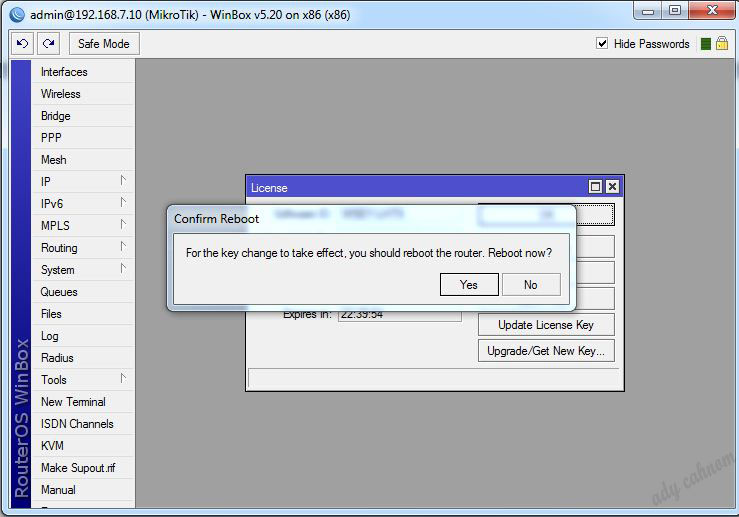The width and height of the screenshot is (739, 517).
Task: Open the Radius menu item
Action: [x=83, y=358]
